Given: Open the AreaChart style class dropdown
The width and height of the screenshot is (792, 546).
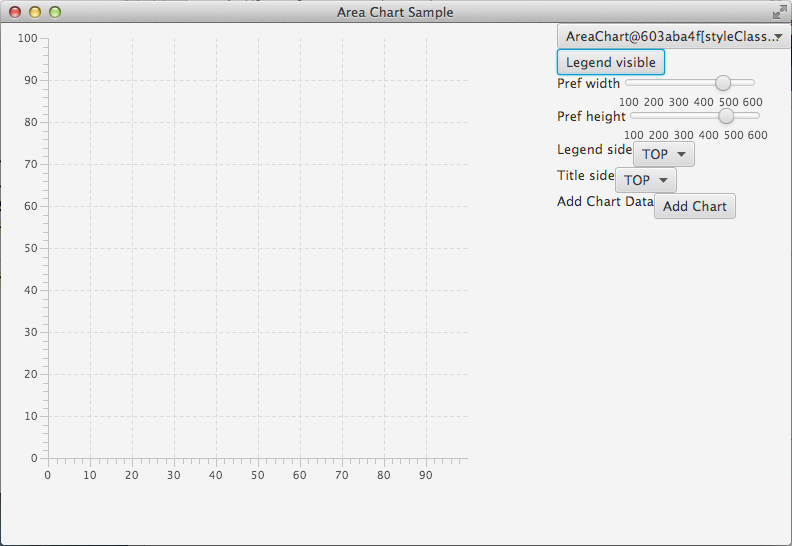Looking at the screenshot, I should (x=673, y=36).
